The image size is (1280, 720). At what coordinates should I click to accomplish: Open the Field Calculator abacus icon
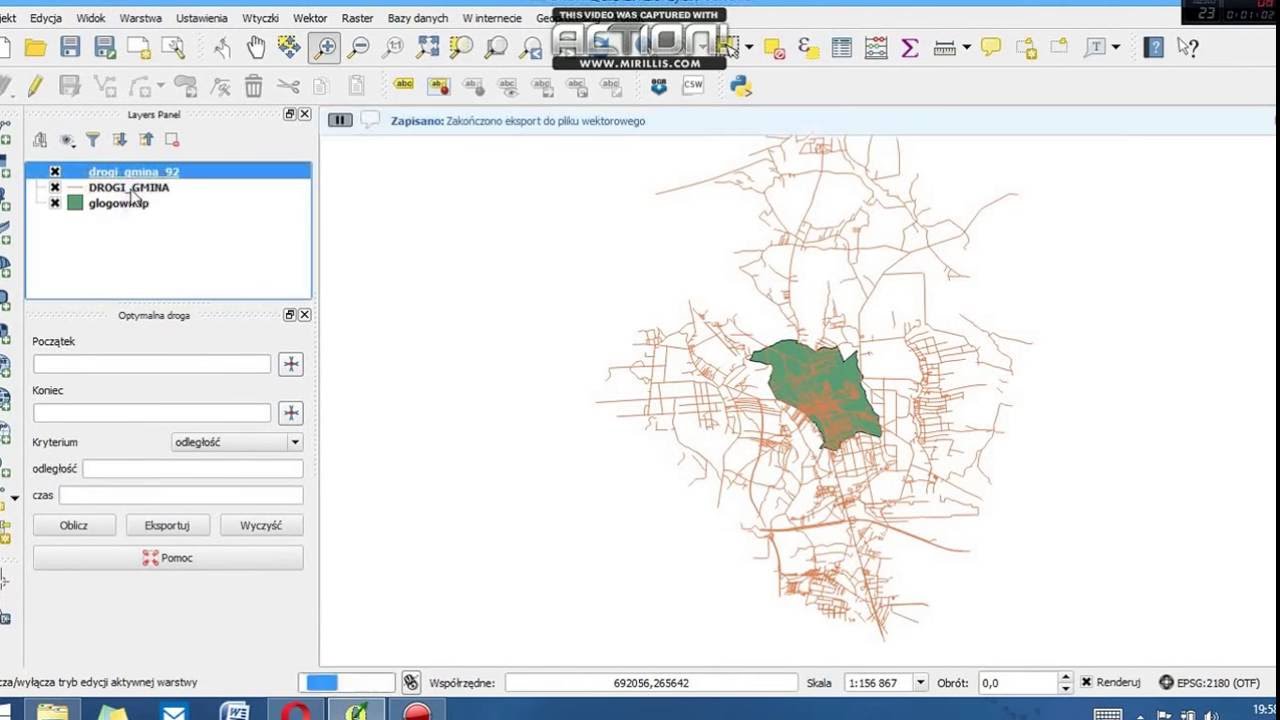876,47
